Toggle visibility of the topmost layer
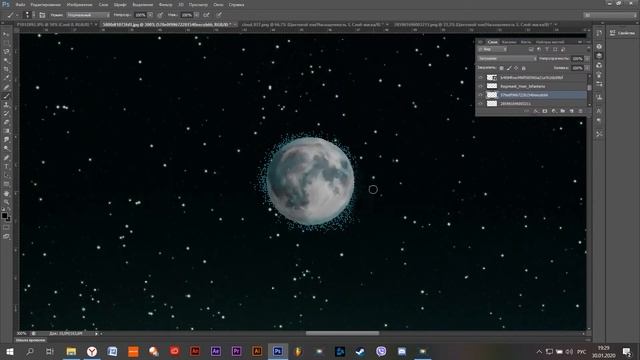Viewport: 640px width, 360px height. coord(480,78)
